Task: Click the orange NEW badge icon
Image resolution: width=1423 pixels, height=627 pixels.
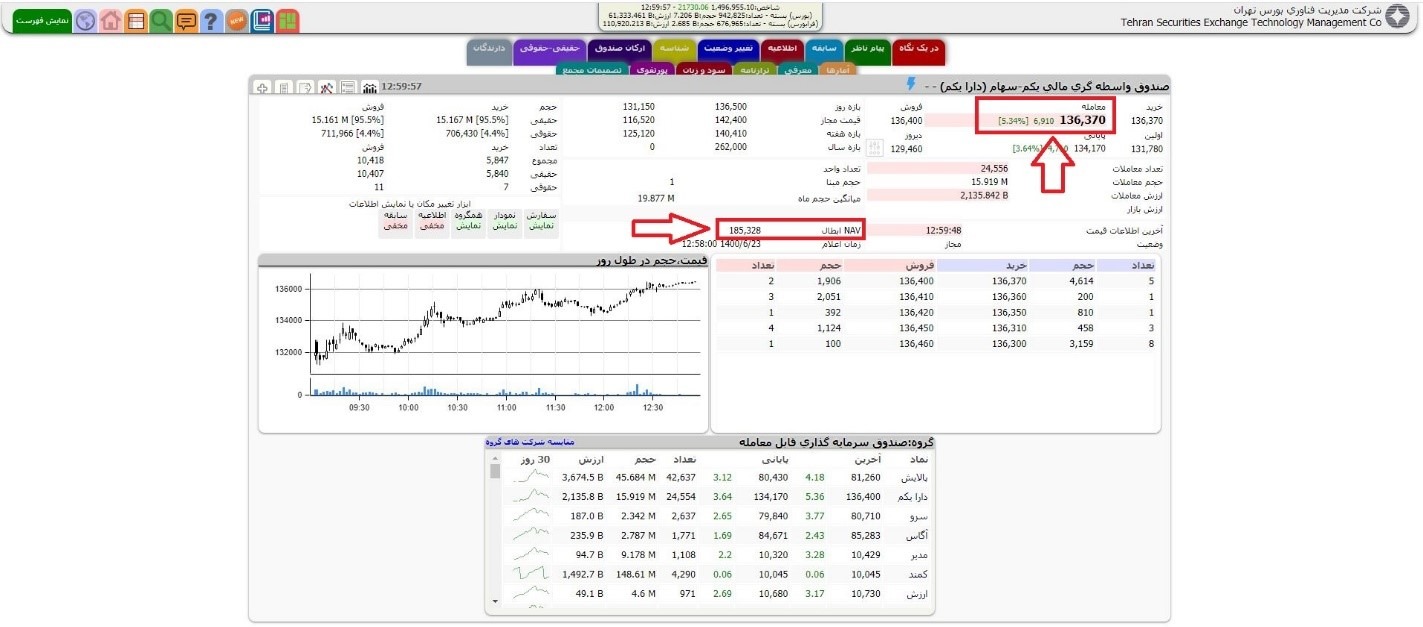Action: (x=236, y=20)
